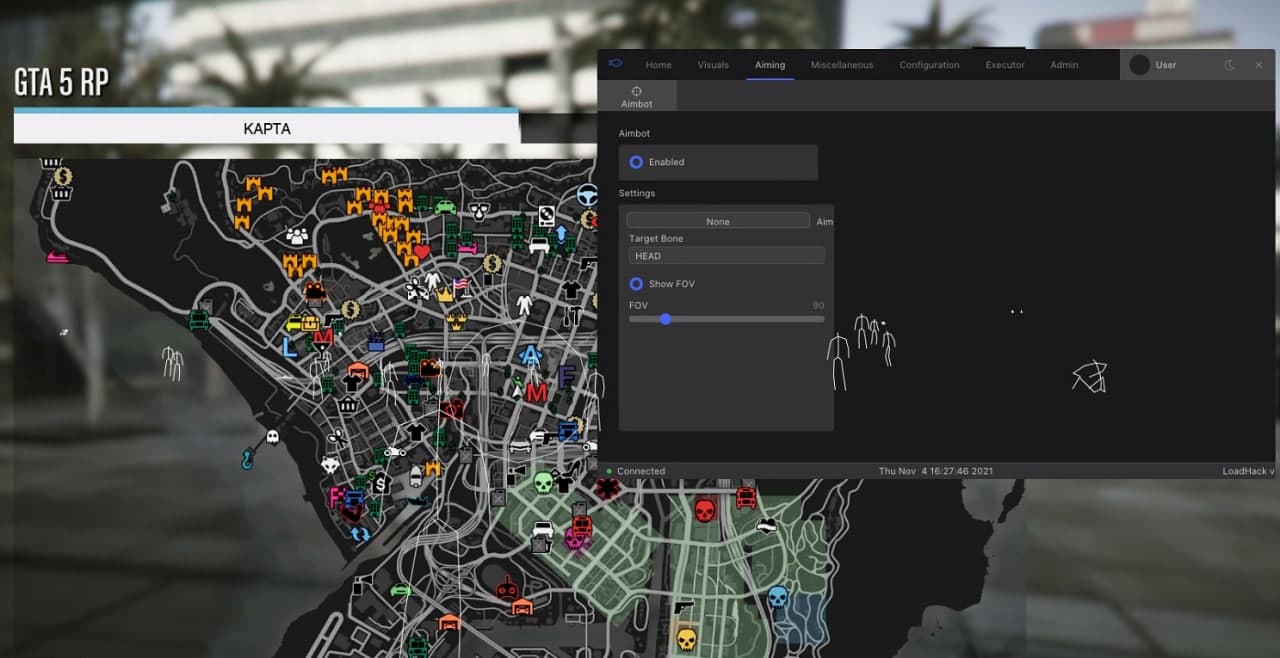
Task: Click the GTA 5 RP title text
Action: coord(62,82)
